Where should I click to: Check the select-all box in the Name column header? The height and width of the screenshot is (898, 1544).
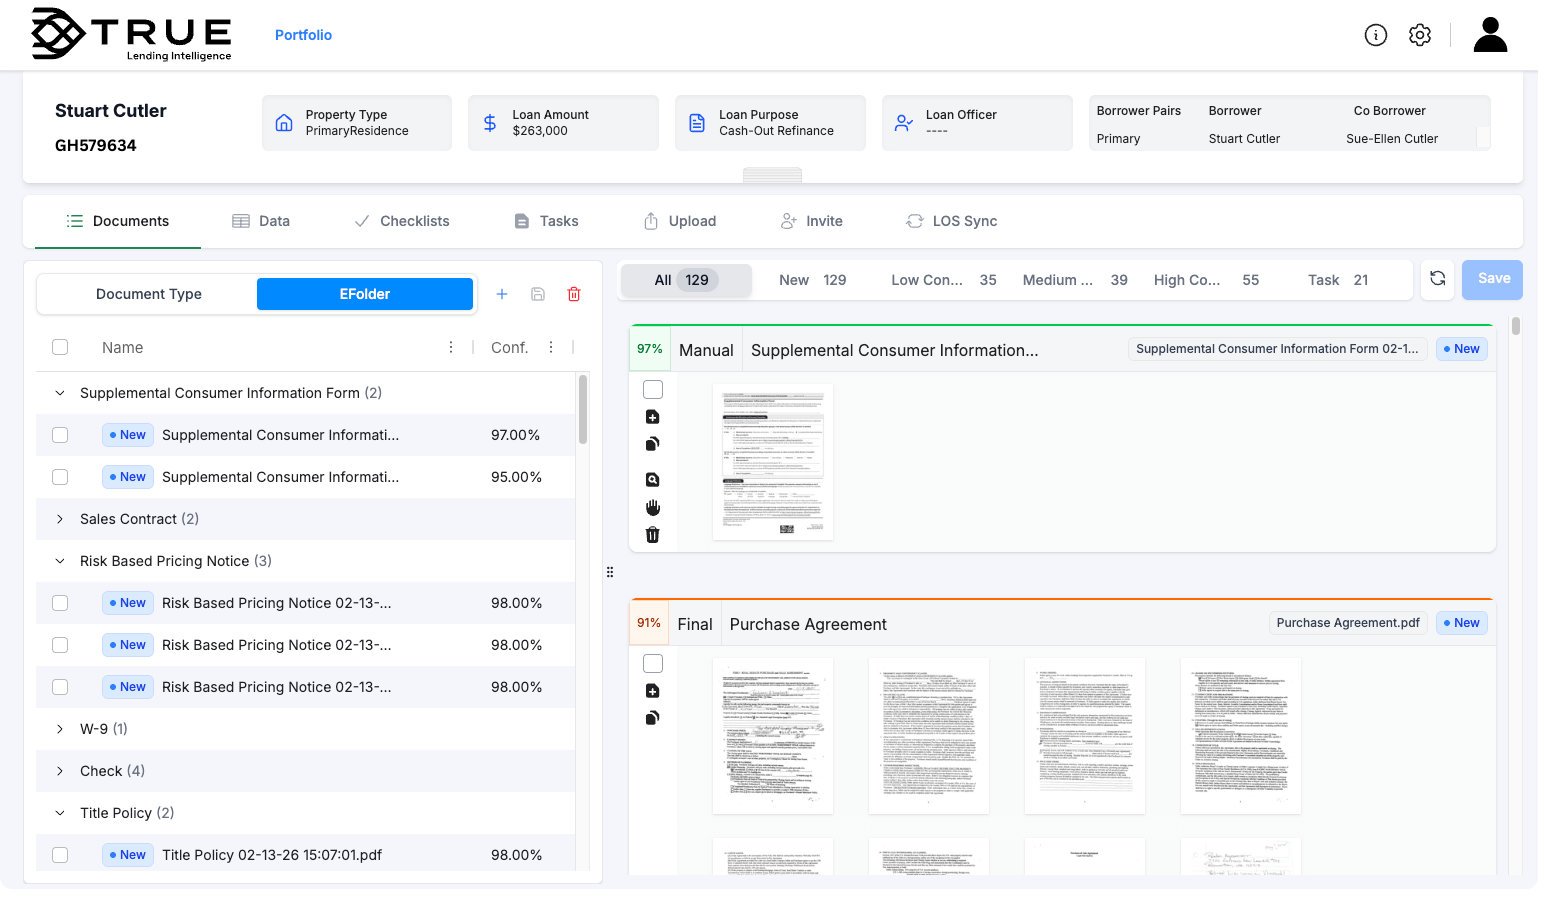60,347
